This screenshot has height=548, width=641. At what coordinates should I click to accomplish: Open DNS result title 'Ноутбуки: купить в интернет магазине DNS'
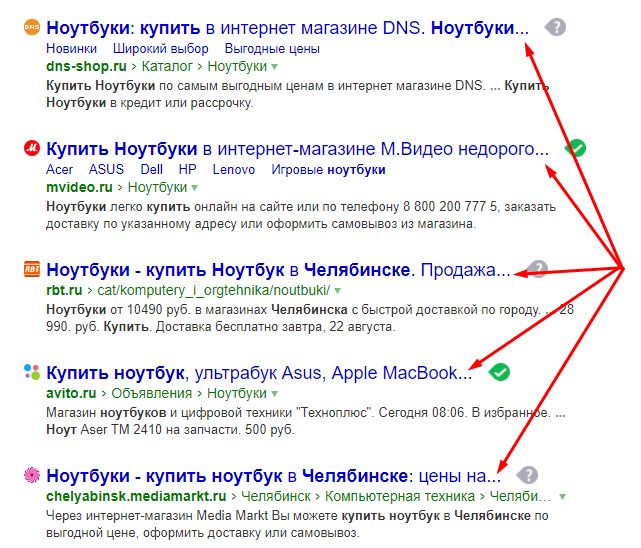pyautogui.click(x=287, y=28)
